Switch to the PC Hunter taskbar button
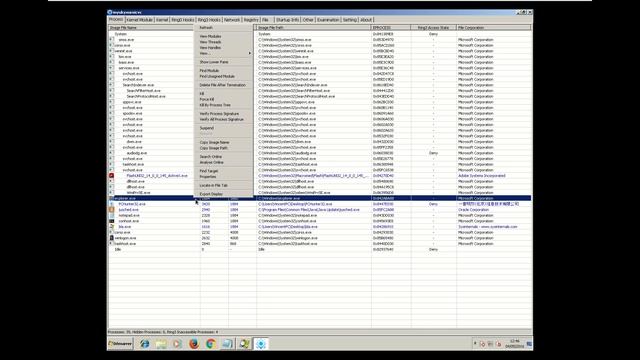The width and height of the screenshot is (640, 360). [x=261, y=344]
